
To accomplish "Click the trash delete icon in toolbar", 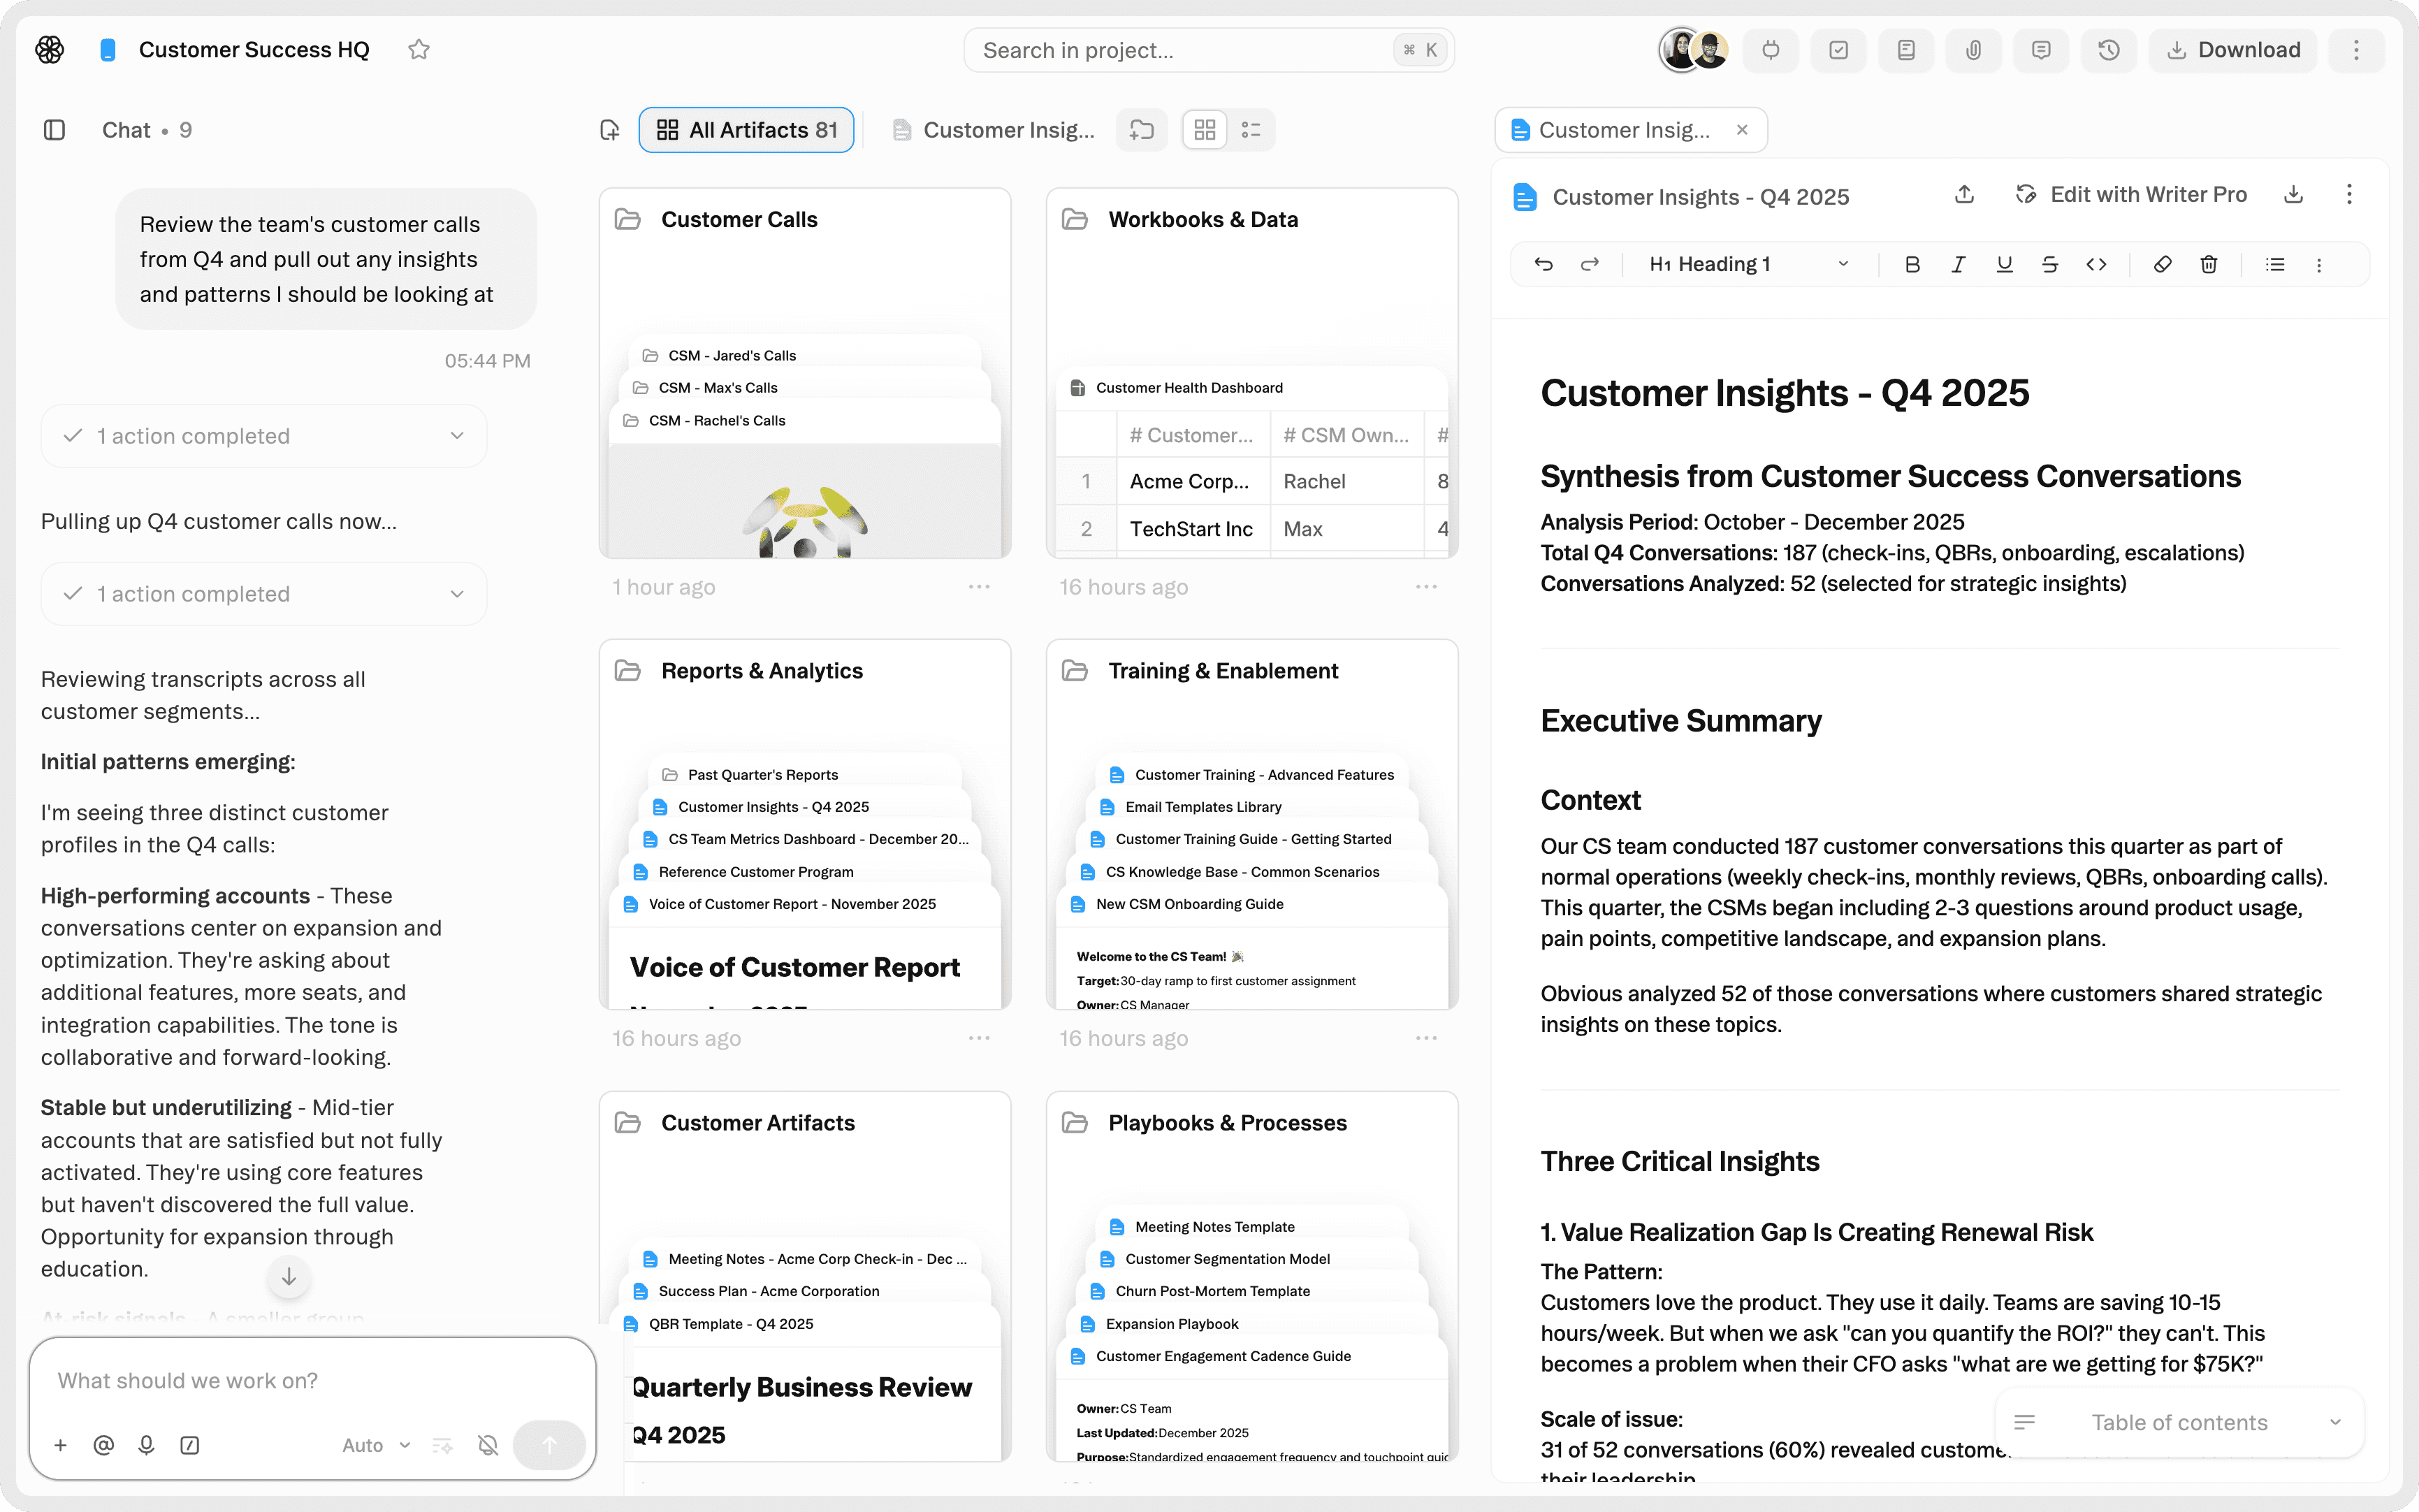I will pos(2209,264).
